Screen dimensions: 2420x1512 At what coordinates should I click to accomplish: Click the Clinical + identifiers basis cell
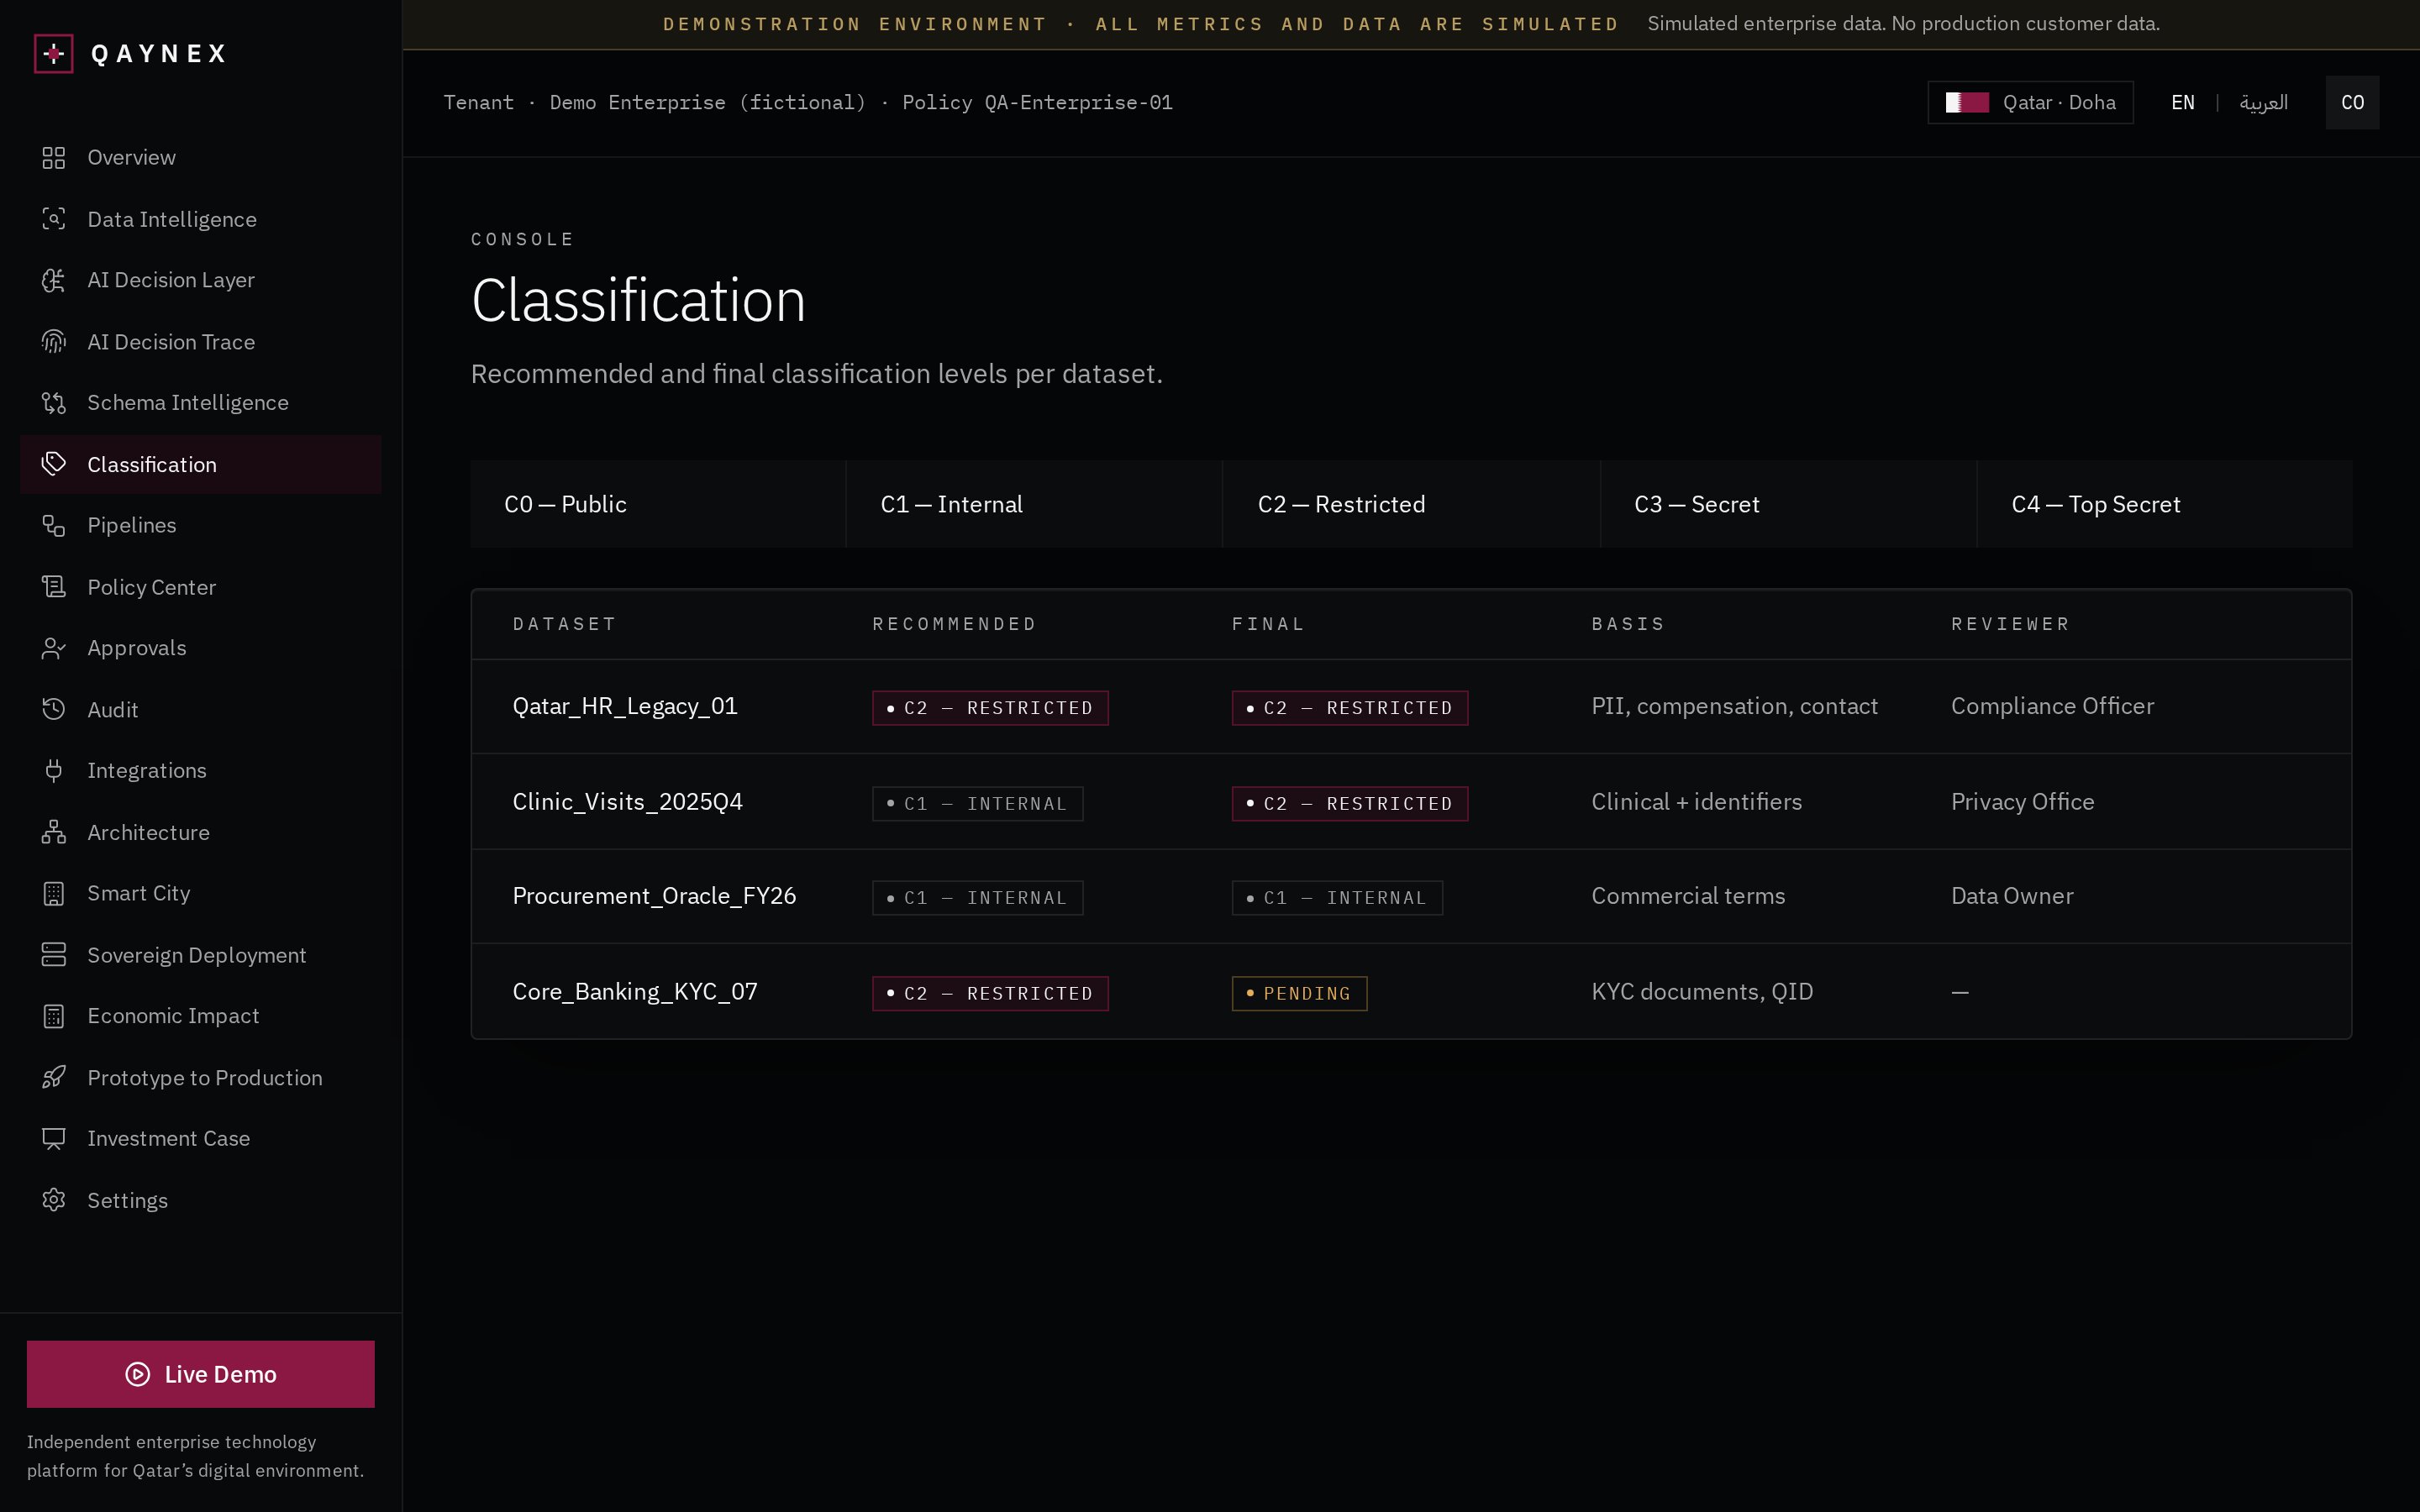click(1696, 802)
